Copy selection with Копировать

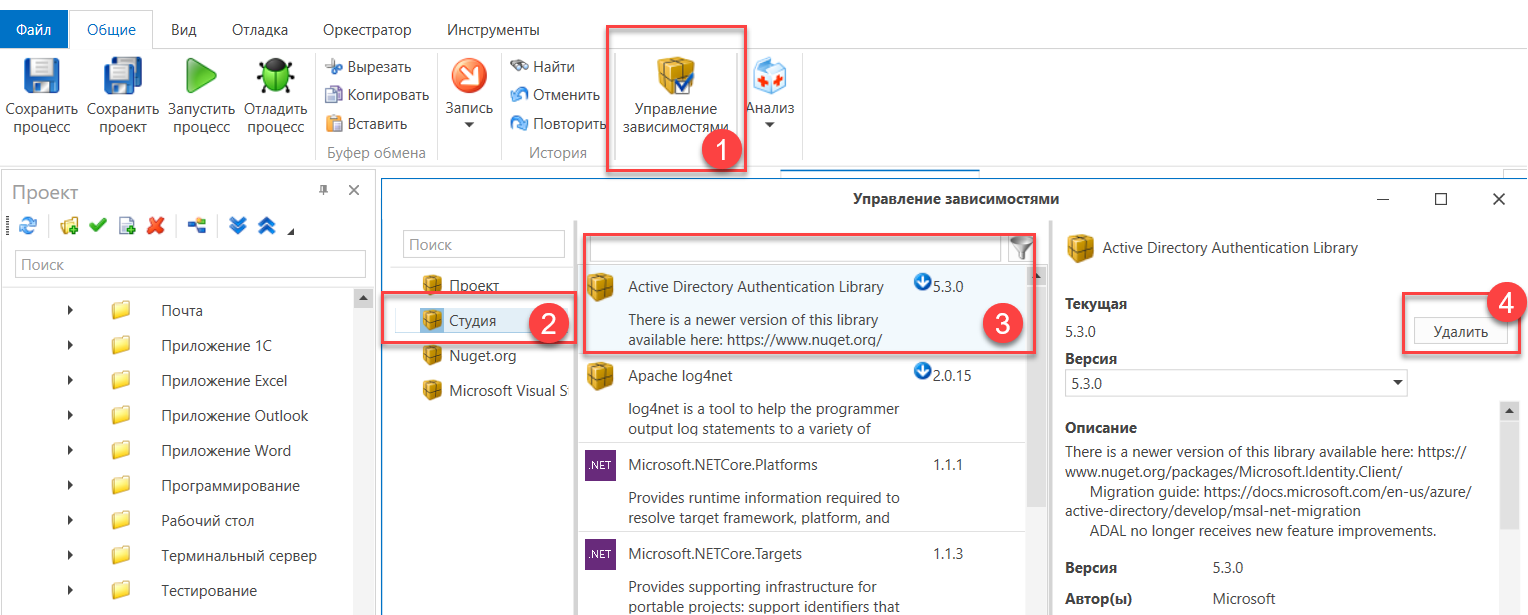click(x=376, y=95)
